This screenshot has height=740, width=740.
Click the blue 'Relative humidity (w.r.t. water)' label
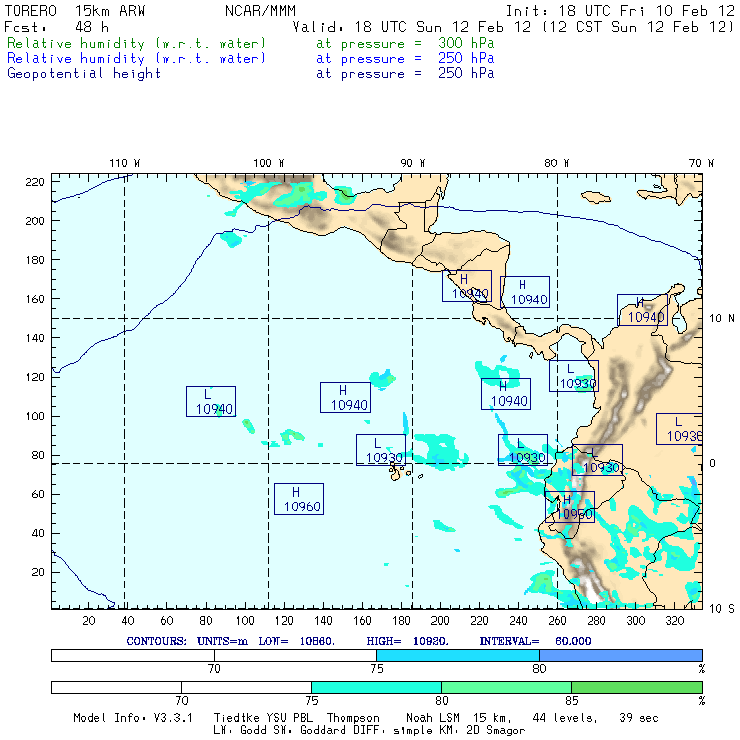(136, 59)
